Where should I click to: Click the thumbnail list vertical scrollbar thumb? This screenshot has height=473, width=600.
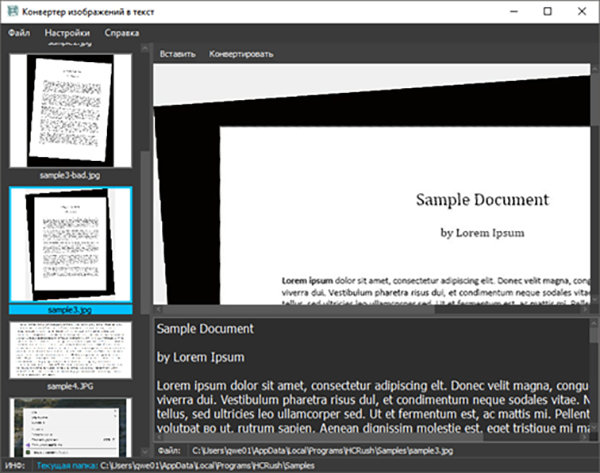click(x=145, y=233)
